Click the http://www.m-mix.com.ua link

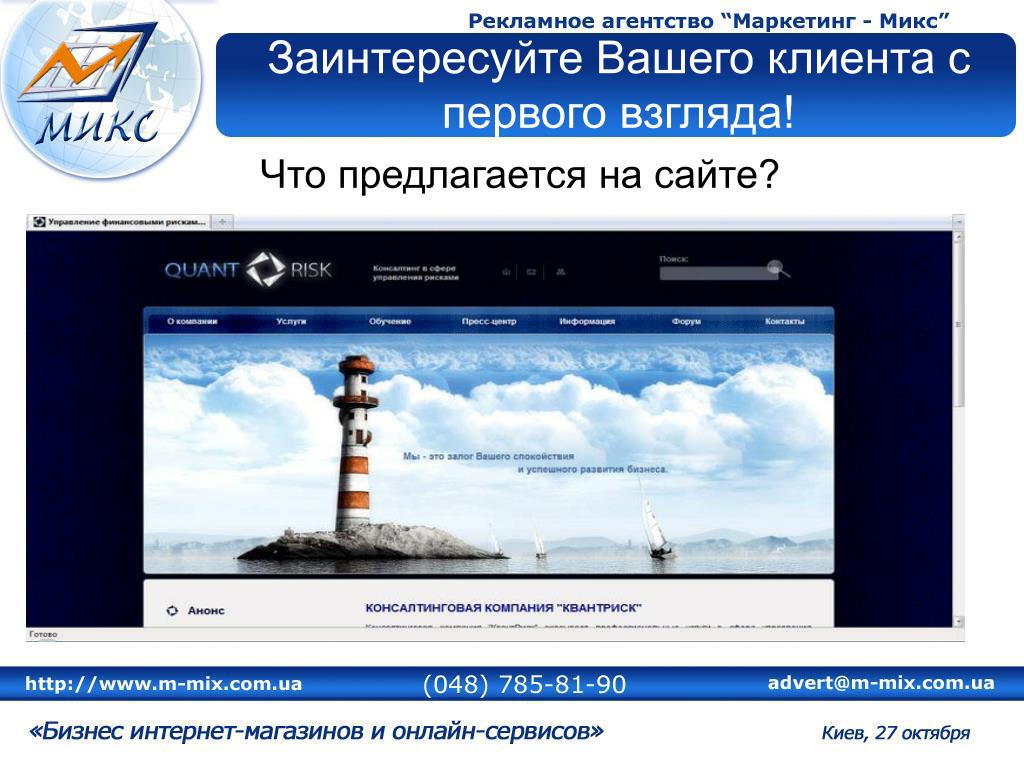[x=163, y=684]
